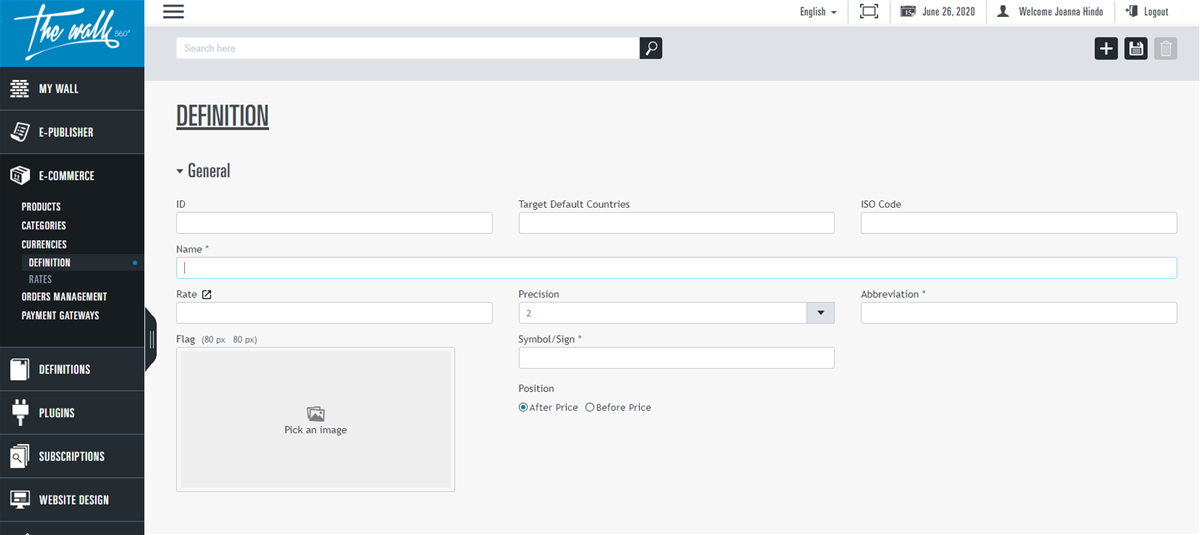Click the Definition page heading
Viewport: 1200px width, 535px height.
coord(222,116)
